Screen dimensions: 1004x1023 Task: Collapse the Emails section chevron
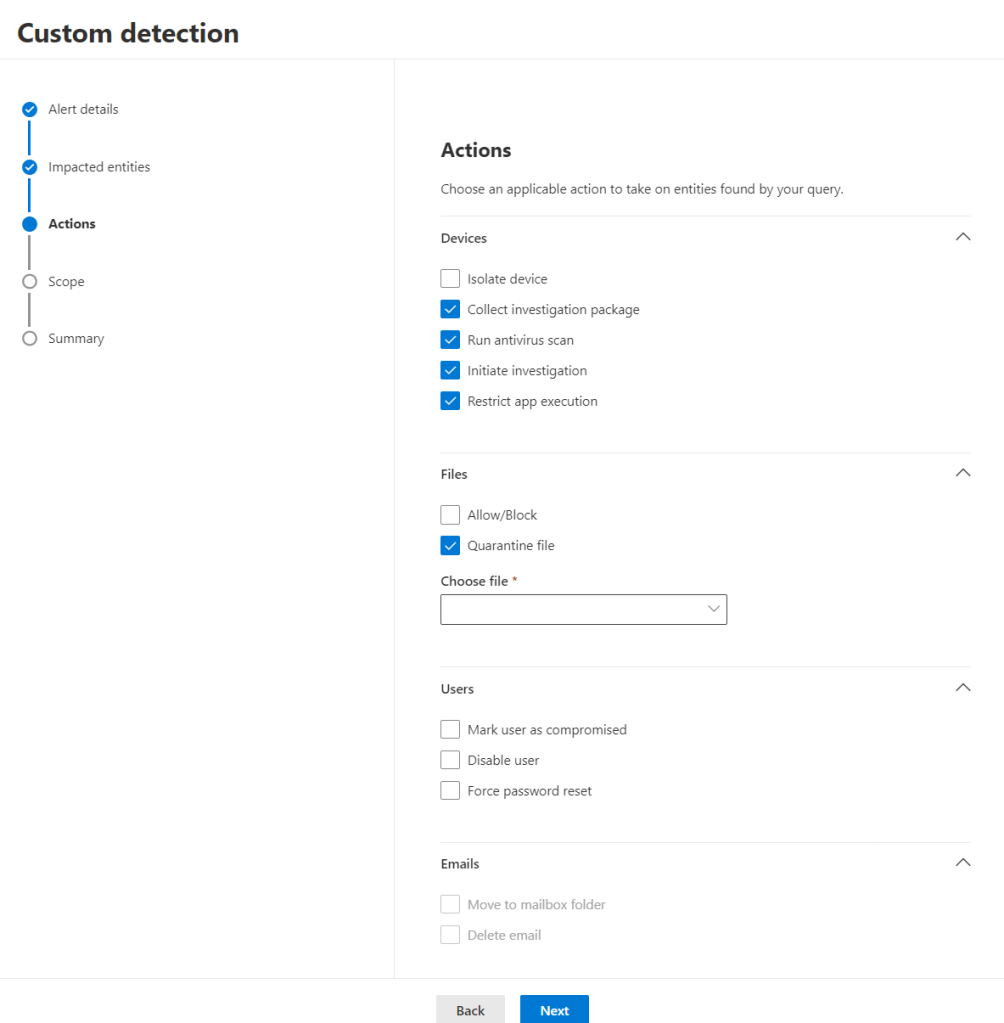coord(962,863)
